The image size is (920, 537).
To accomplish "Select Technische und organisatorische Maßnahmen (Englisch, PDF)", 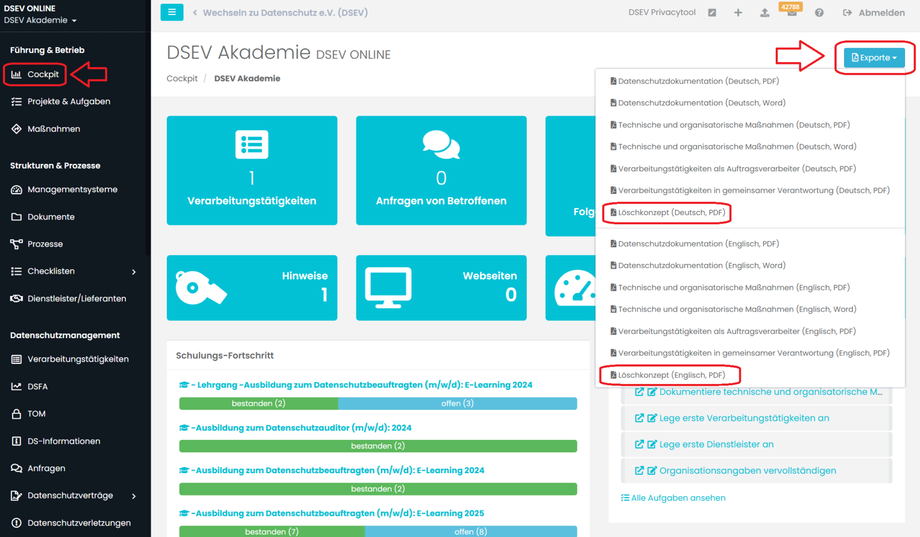I will [x=730, y=288].
